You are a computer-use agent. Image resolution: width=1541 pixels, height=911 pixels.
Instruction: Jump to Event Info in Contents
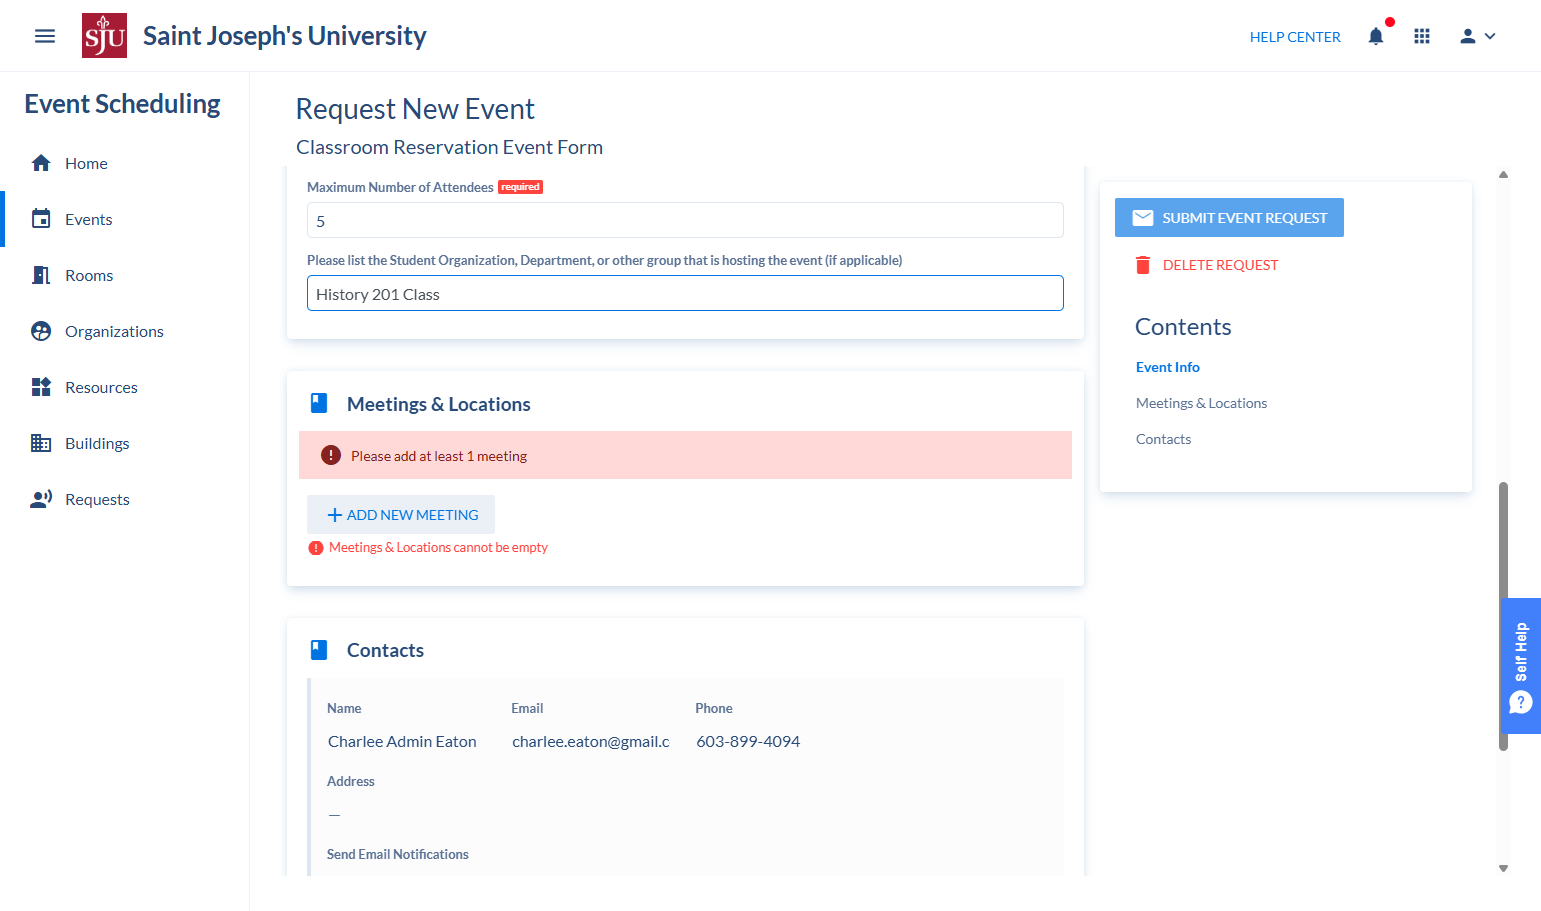tap(1168, 367)
